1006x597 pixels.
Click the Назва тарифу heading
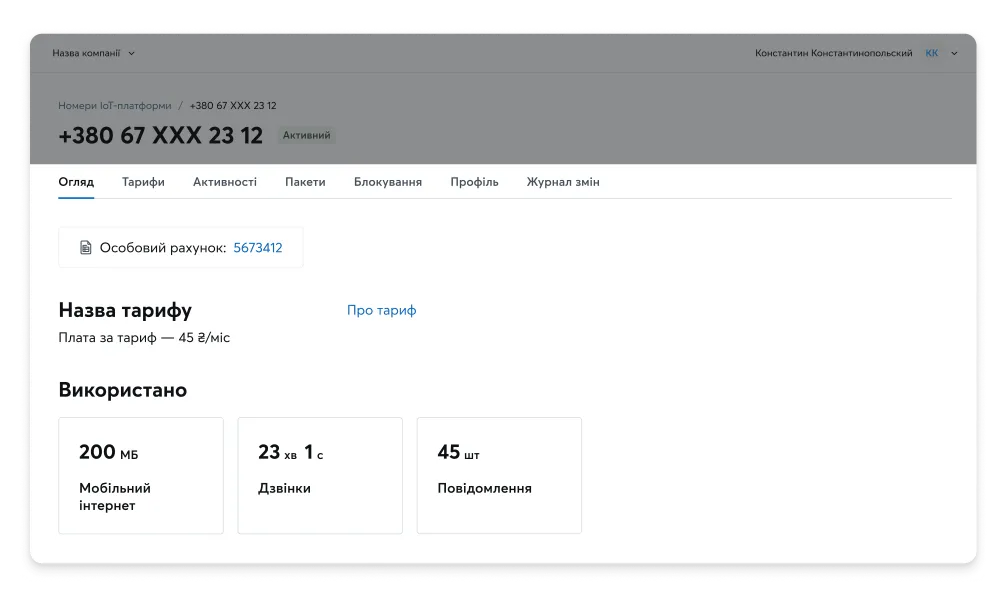click(x=125, y=310)
